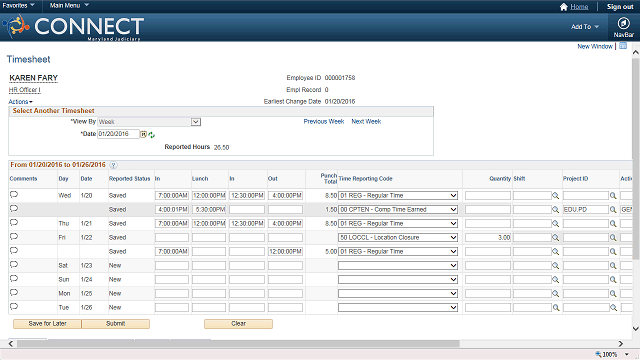Click the Lunch field showing 5:30:00PM

click(209, 209)
